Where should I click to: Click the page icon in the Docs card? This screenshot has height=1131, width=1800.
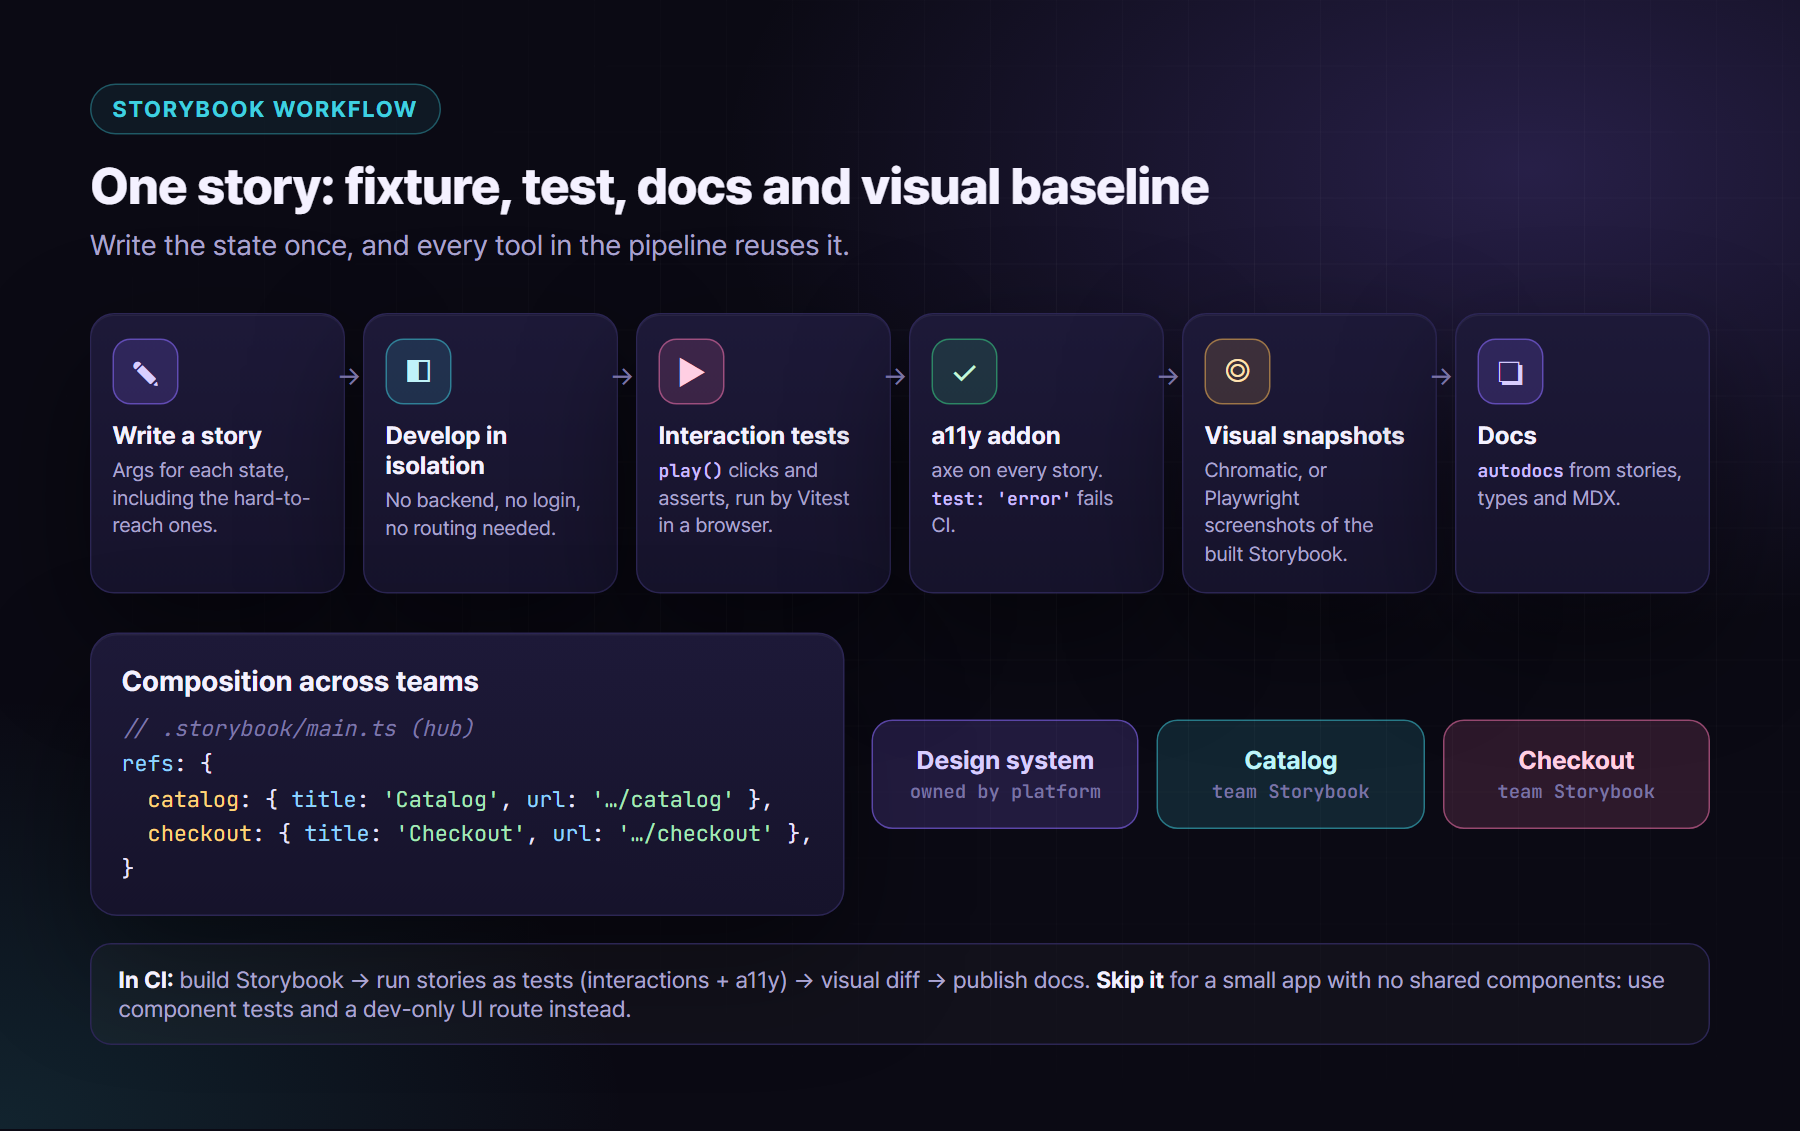click(x=1510, y=372)
